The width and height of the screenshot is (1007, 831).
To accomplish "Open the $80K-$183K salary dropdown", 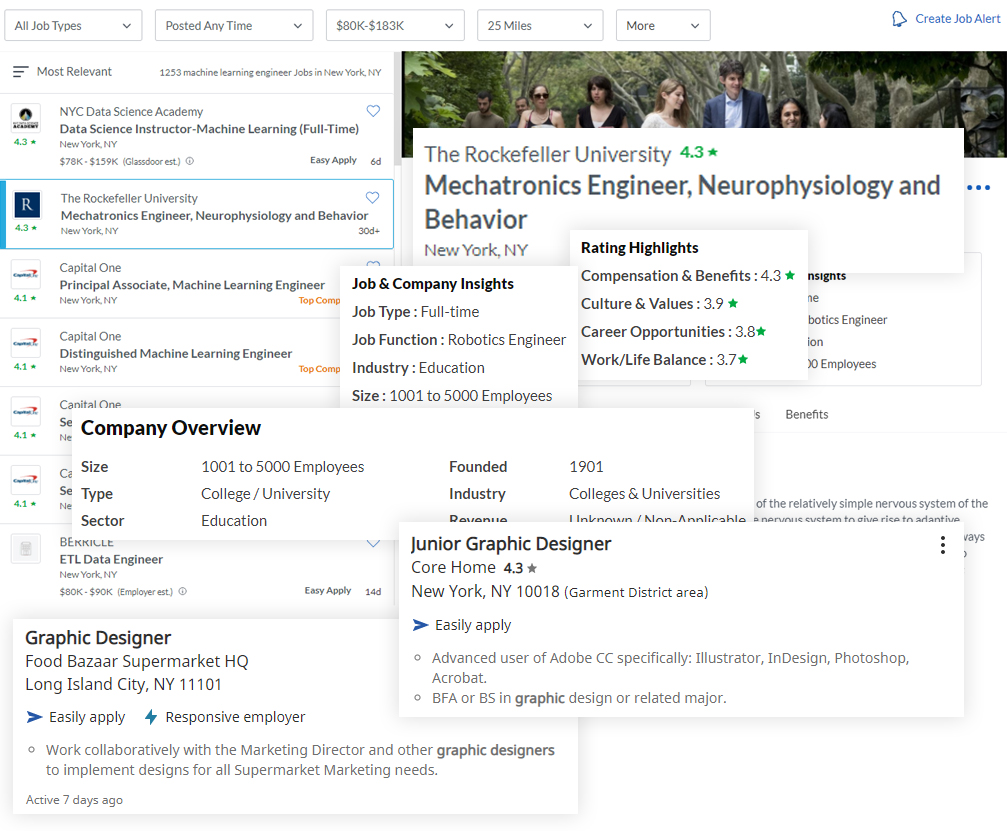I will pos(395,26).
